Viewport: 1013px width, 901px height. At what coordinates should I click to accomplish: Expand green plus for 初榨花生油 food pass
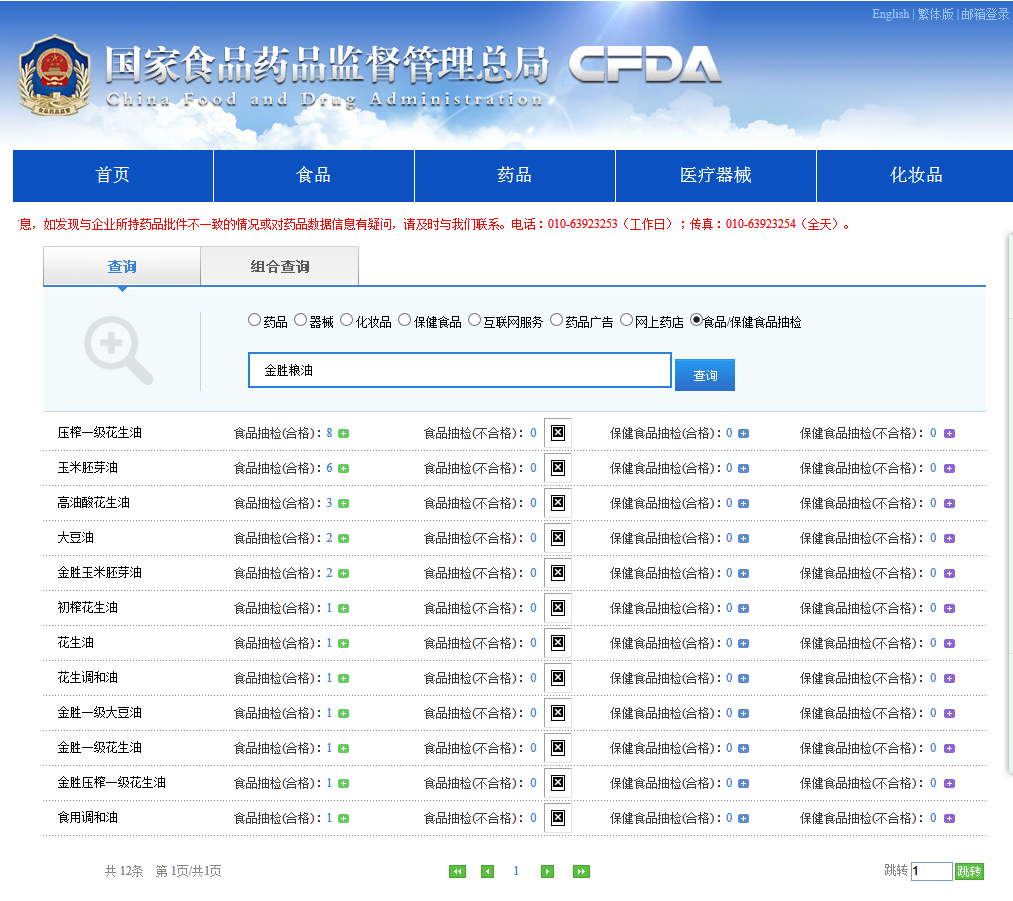pyautogui.click(x=344, y=608)
